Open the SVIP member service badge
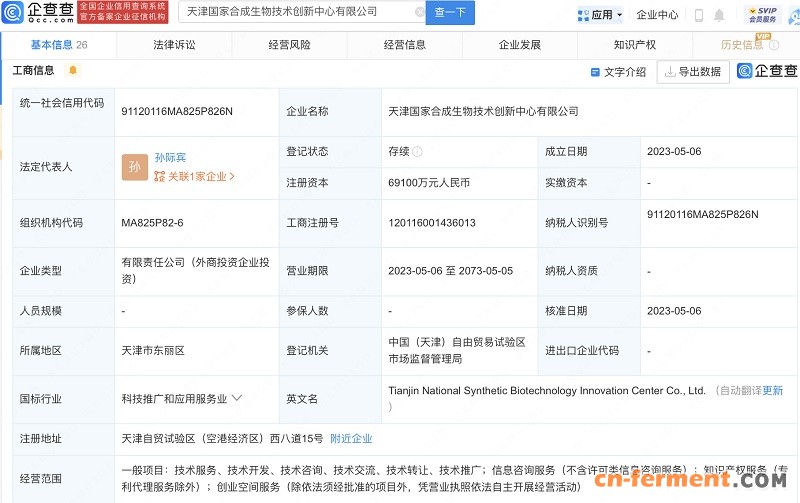Screen dimensions: 800x503 (x=763, y=15)
